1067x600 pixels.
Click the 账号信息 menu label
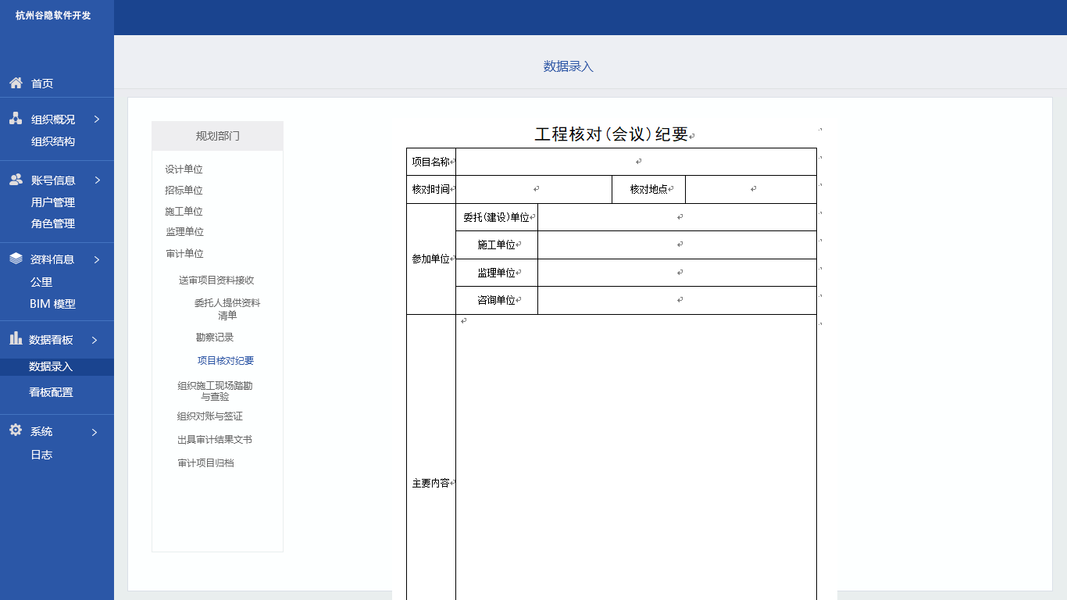[52, 180]
